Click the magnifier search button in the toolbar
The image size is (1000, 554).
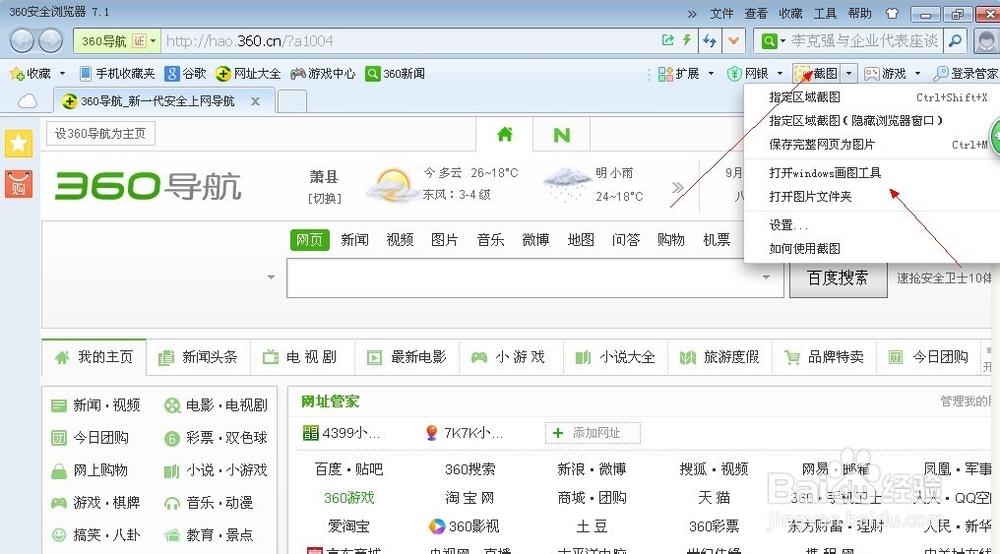tap(955, 41)
